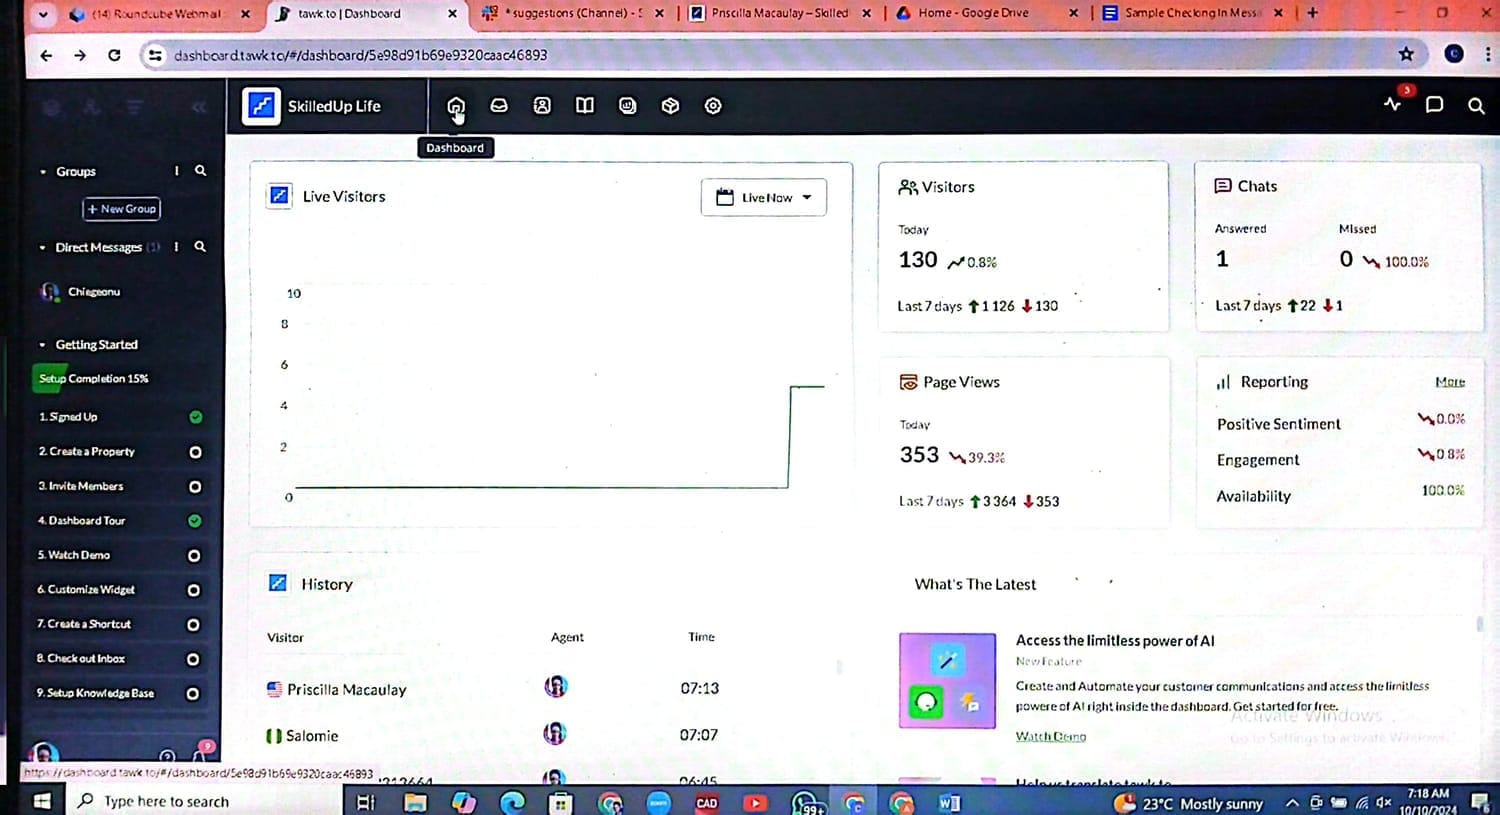Follow the Watch Demo link under AI feature
1500x815 pixels.
pos(1050,736)
